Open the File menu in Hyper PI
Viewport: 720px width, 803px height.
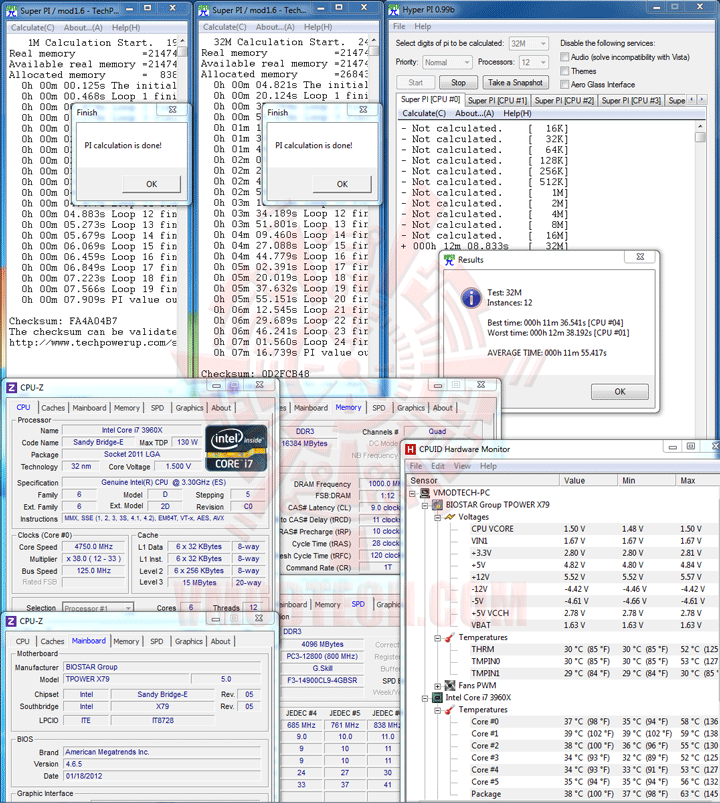(399, 27)
